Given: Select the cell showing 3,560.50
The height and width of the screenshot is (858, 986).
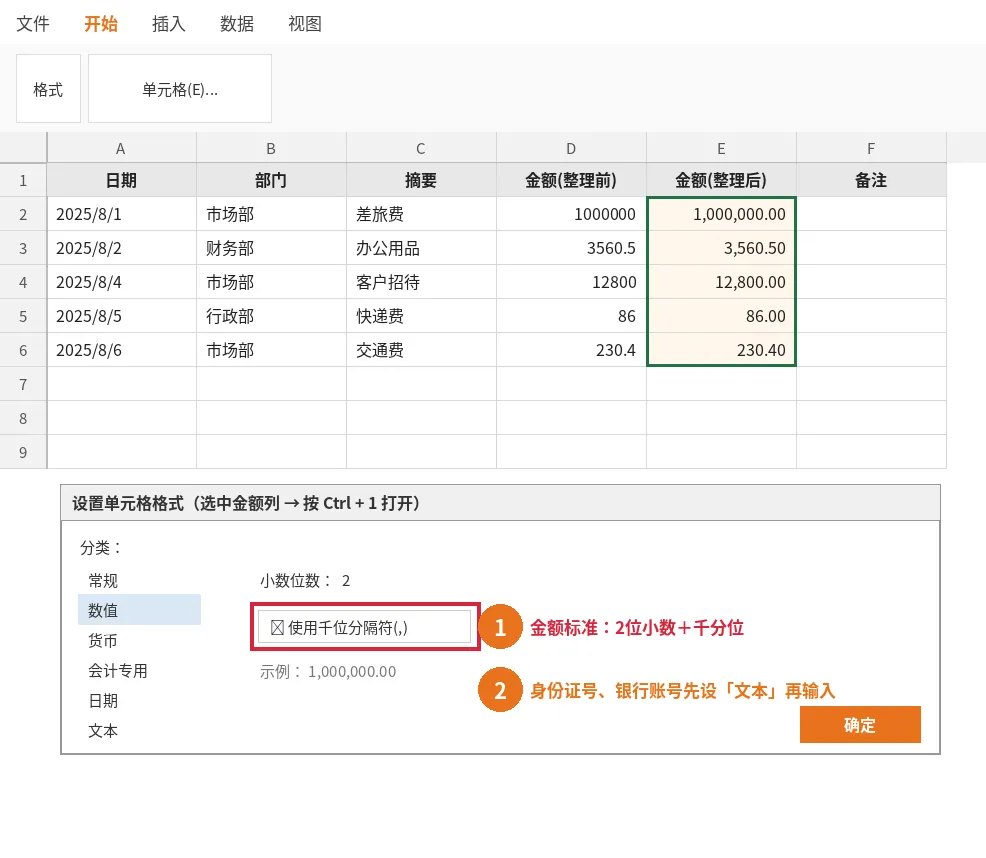Looking at the screenshot, I should pos(721,248).
